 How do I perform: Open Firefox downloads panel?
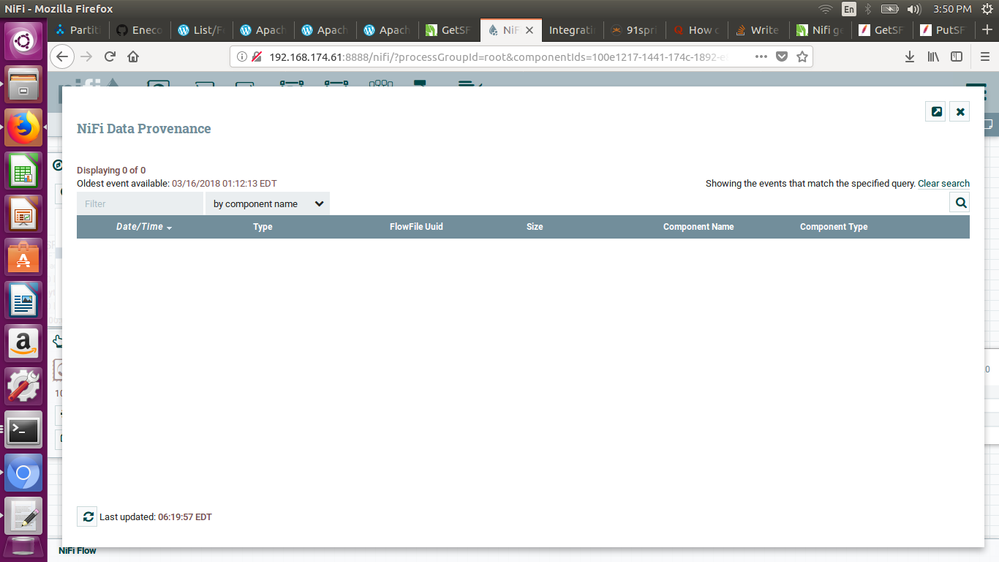point(910,57)
